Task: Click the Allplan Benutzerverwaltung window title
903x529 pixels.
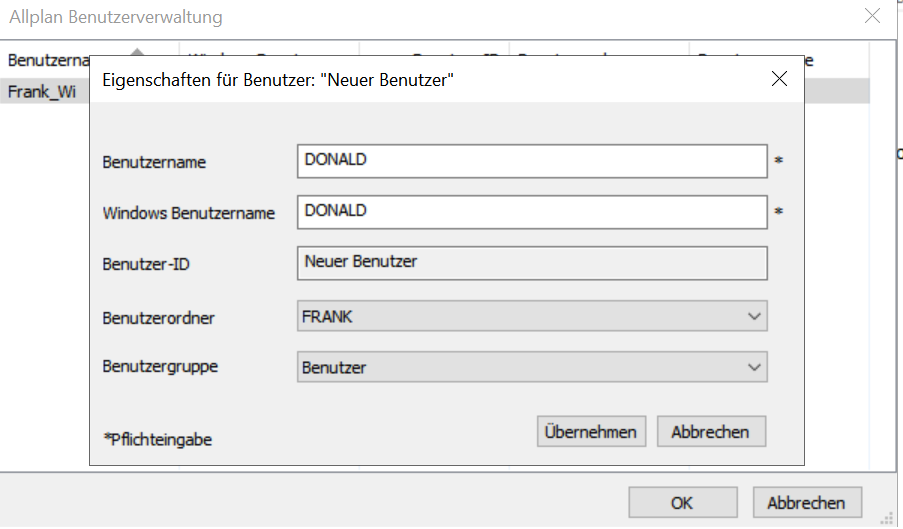Action: (x=116, y=17)
